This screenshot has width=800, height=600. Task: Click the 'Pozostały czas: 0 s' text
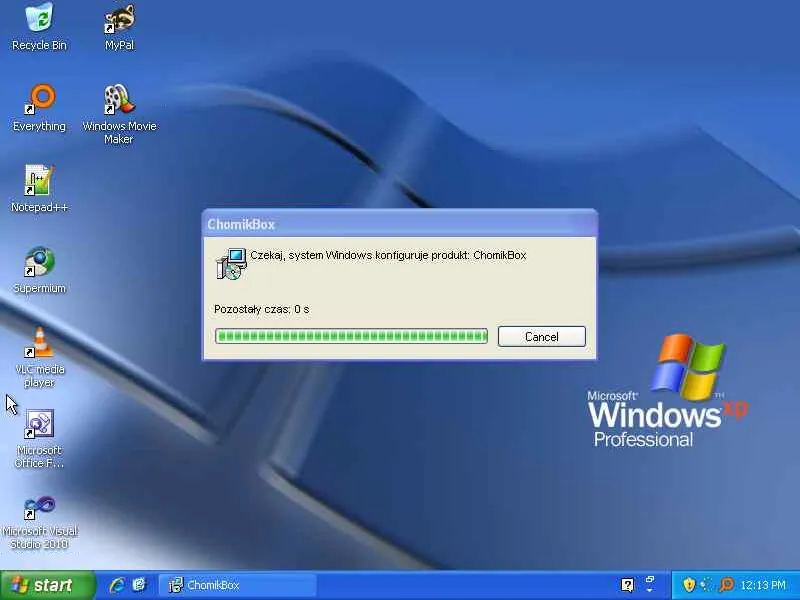coord(261,309)
